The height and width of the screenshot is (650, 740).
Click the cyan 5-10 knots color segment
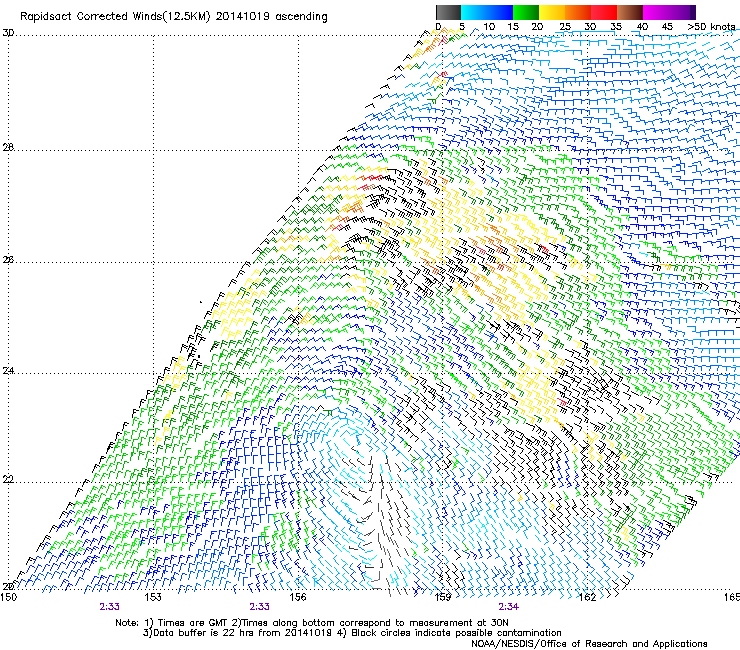(x=474, y=12)
